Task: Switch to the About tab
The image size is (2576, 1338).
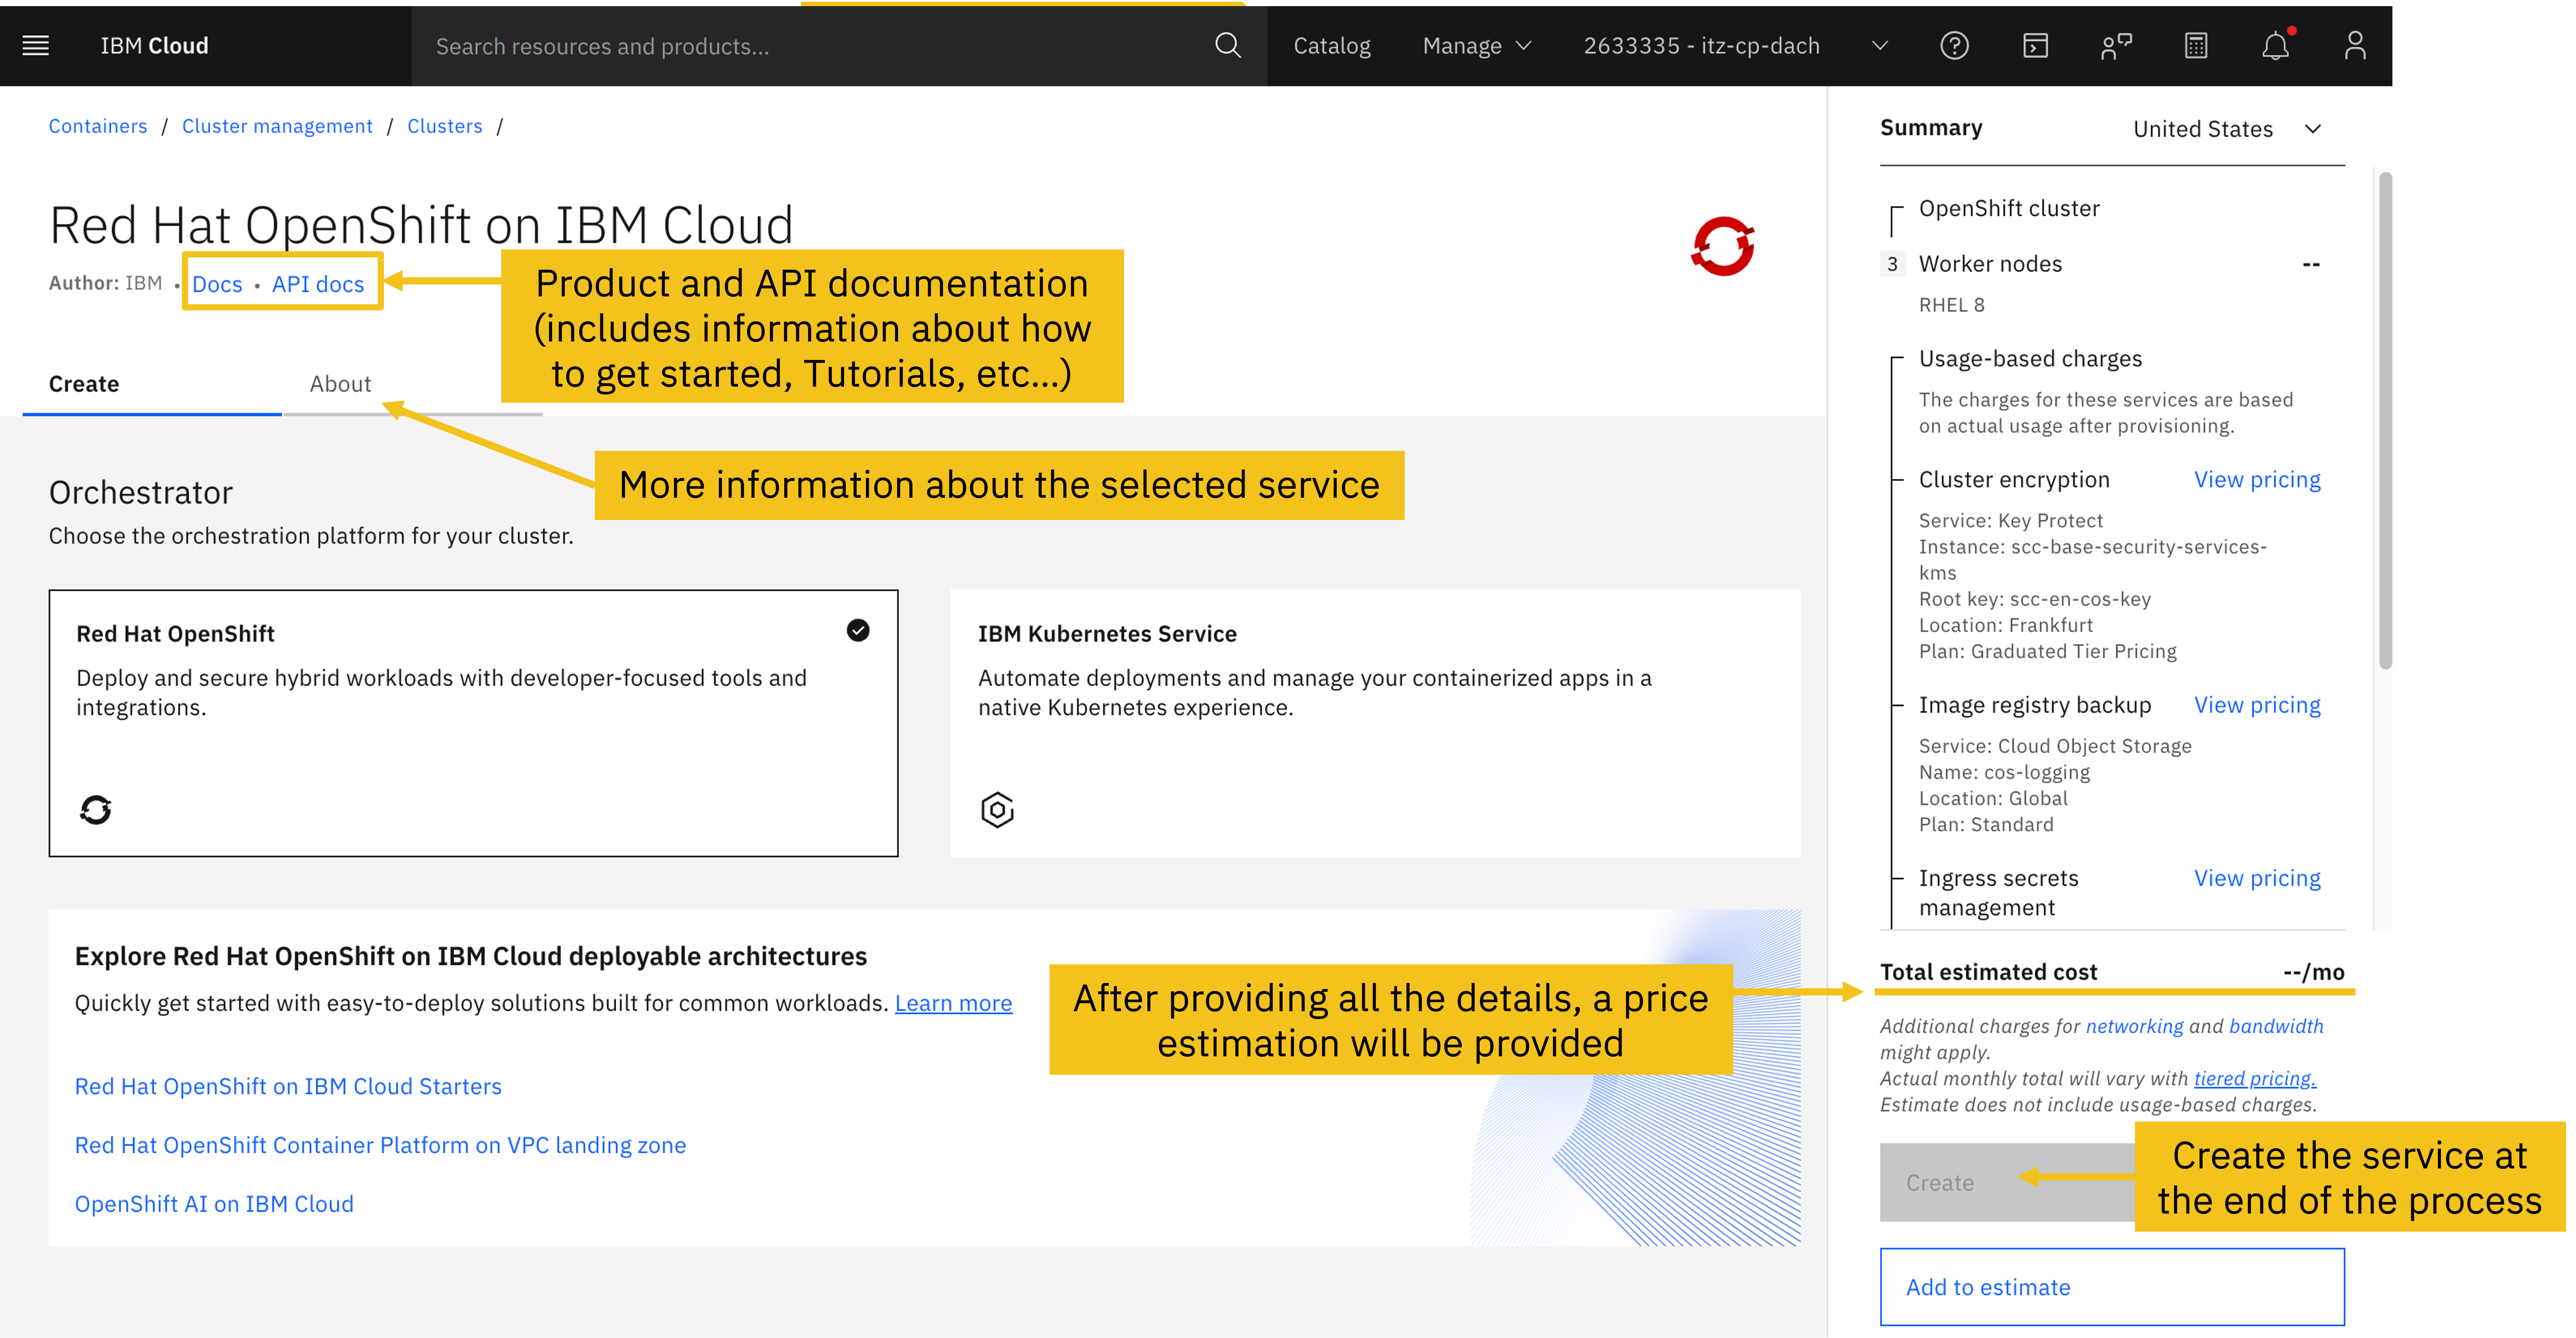Action: tap(340, 384)
